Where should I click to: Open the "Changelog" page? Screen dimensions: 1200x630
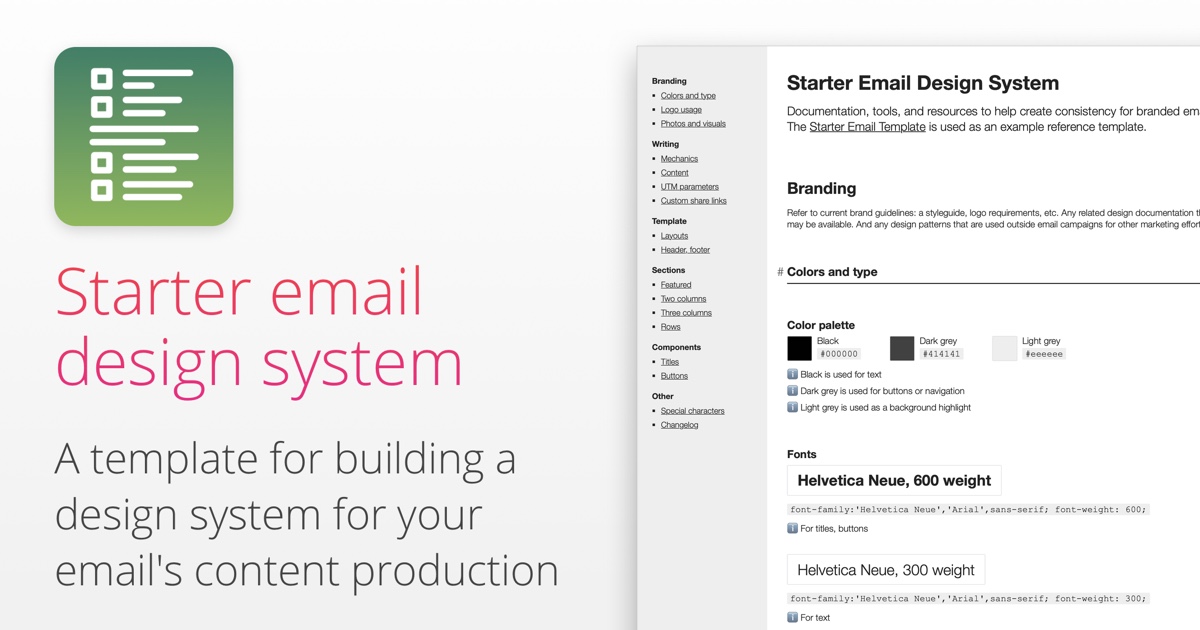click(x=679, y=424)
